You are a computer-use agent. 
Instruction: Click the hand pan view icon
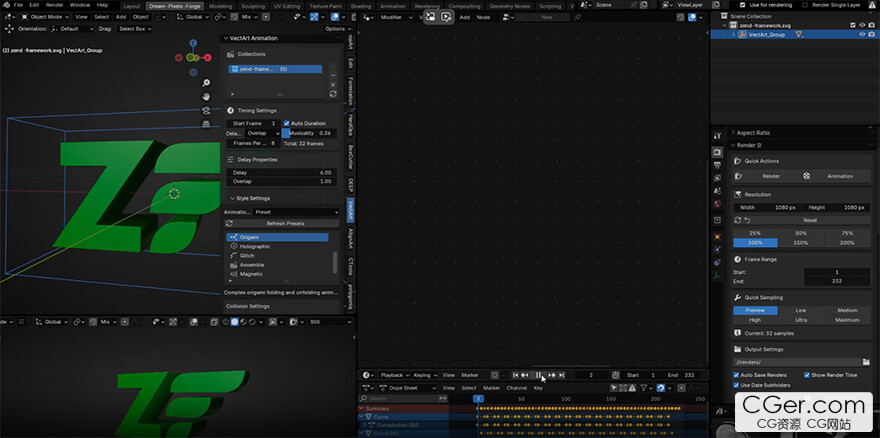(207, 97)
